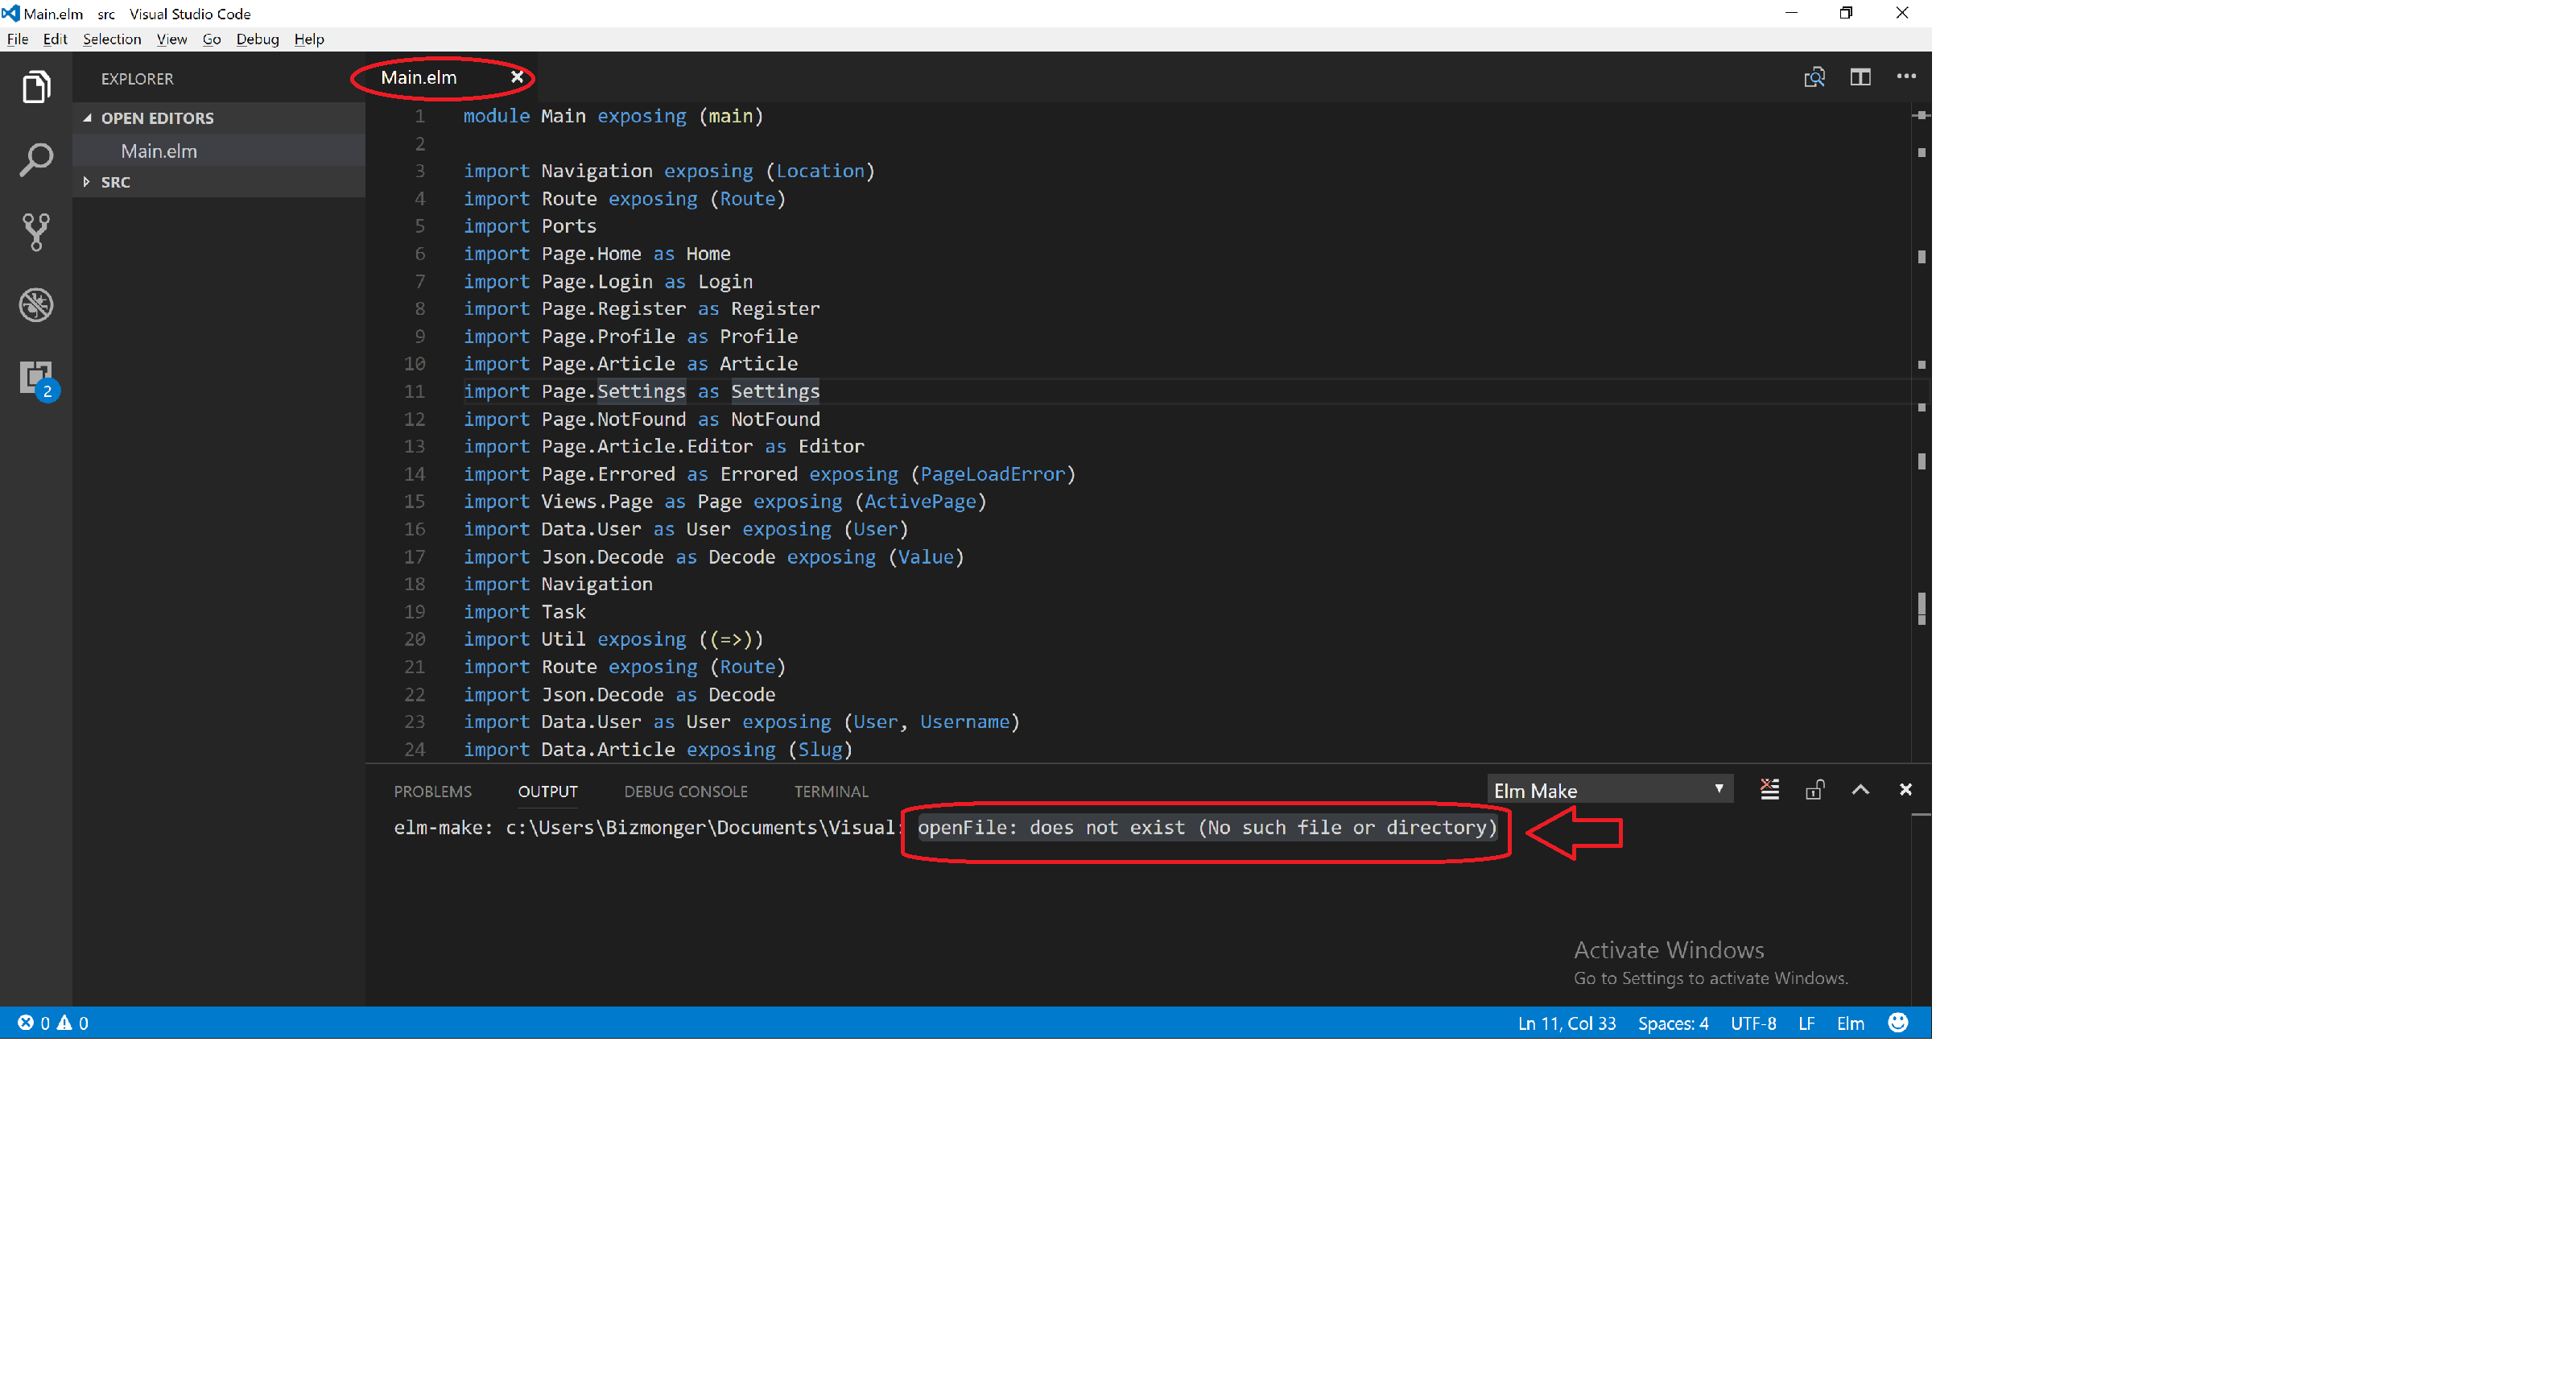2576x1385 pixels.
Task: Click the open preview to the side icon
Action: pos(1814,77)
